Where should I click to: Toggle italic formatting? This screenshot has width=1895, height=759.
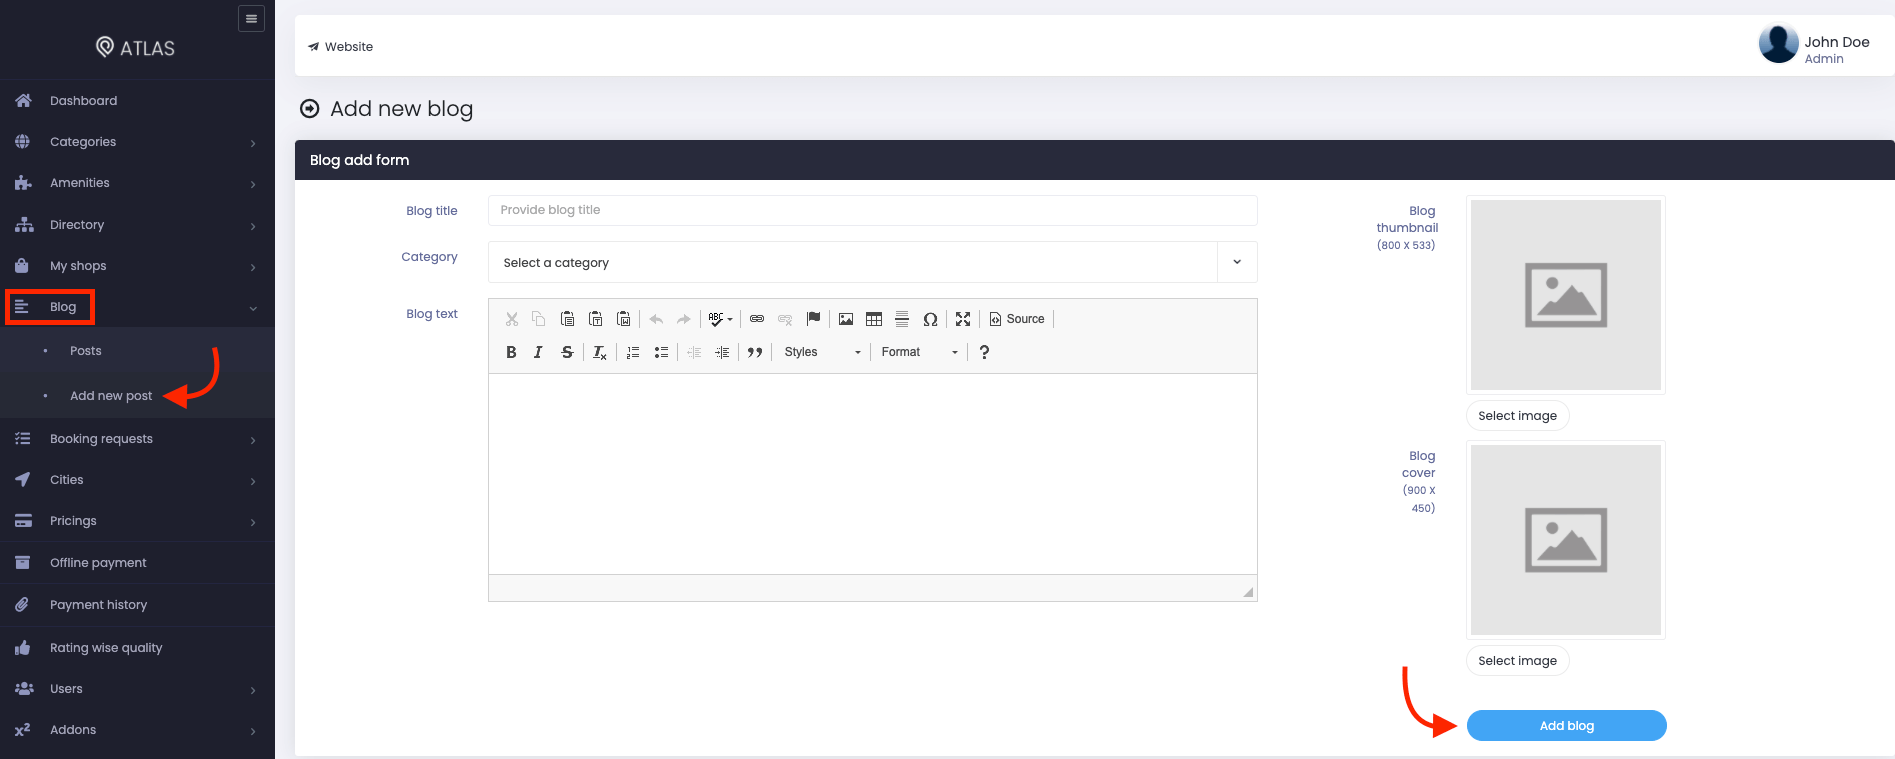[x=539, y=352]
